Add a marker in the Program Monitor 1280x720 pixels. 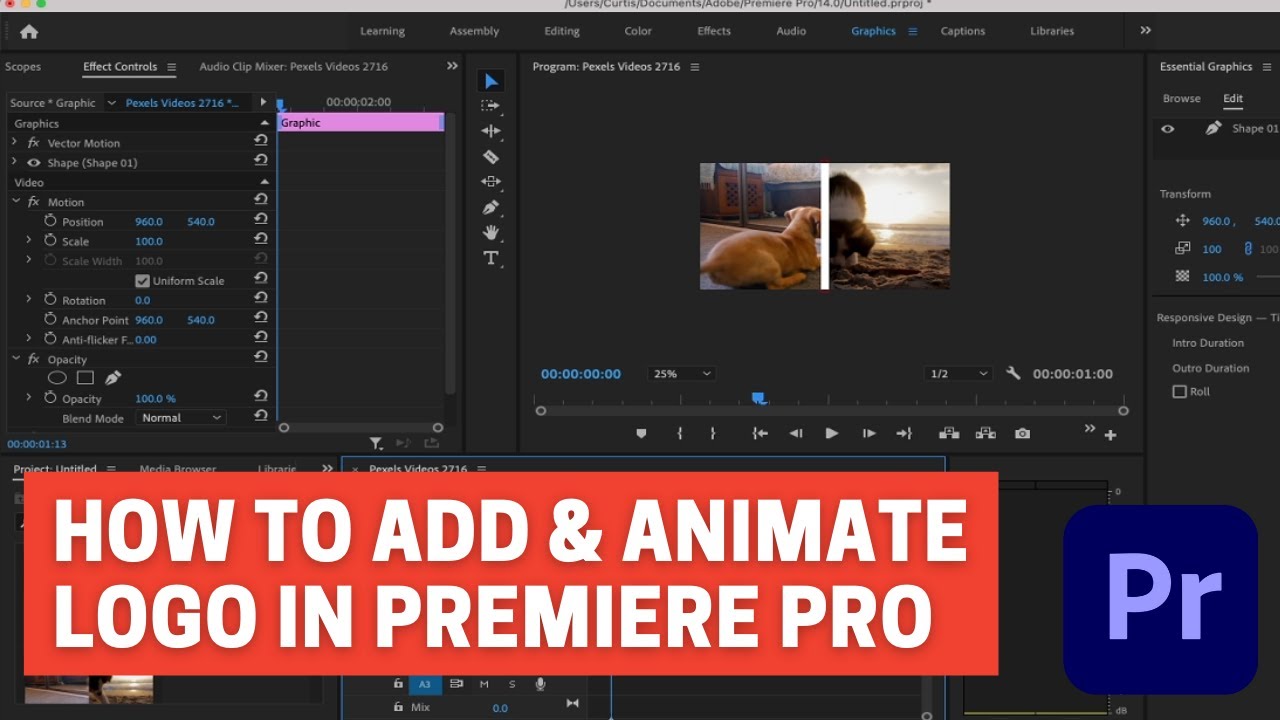point(641,433)
